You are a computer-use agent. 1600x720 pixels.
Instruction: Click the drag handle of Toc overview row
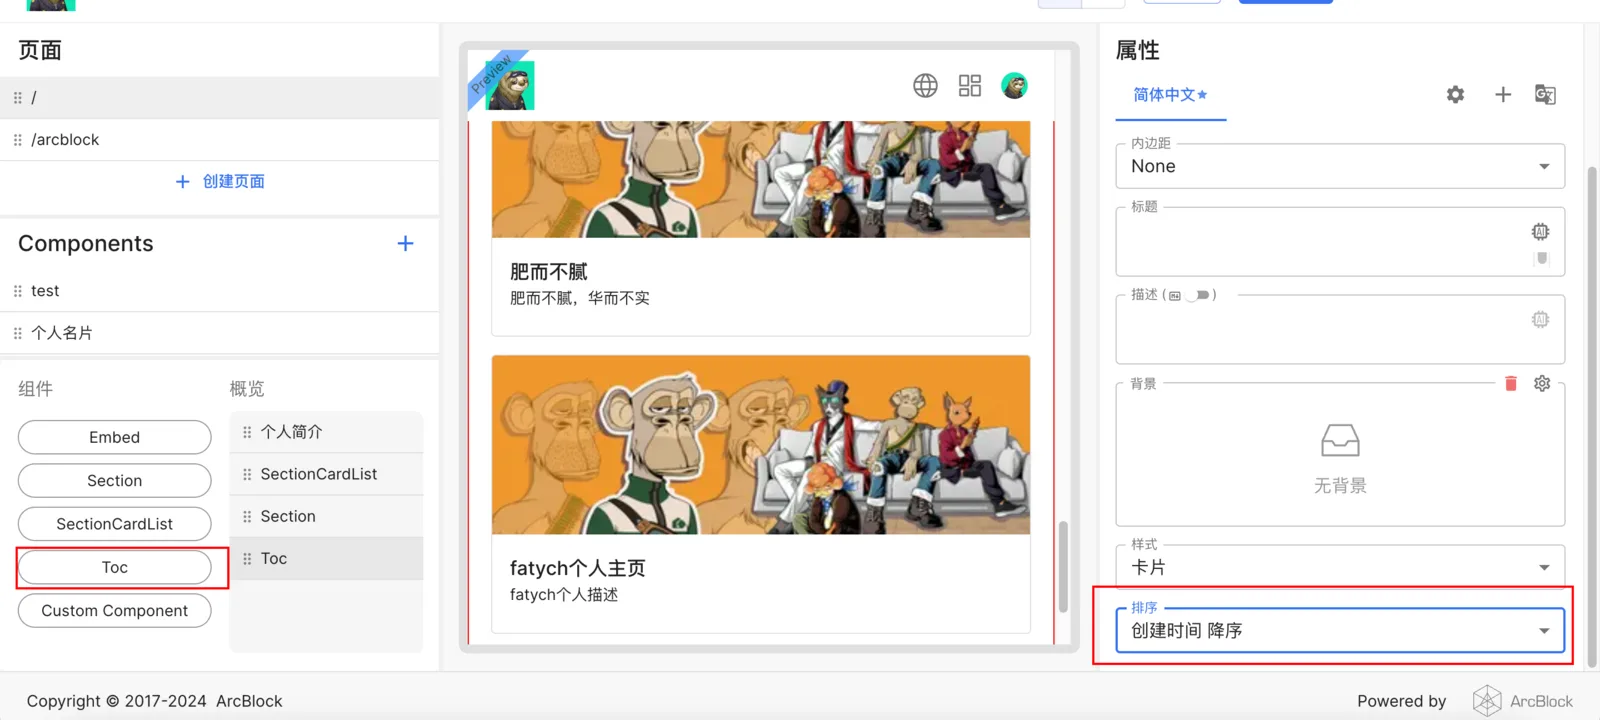[247, 559]
